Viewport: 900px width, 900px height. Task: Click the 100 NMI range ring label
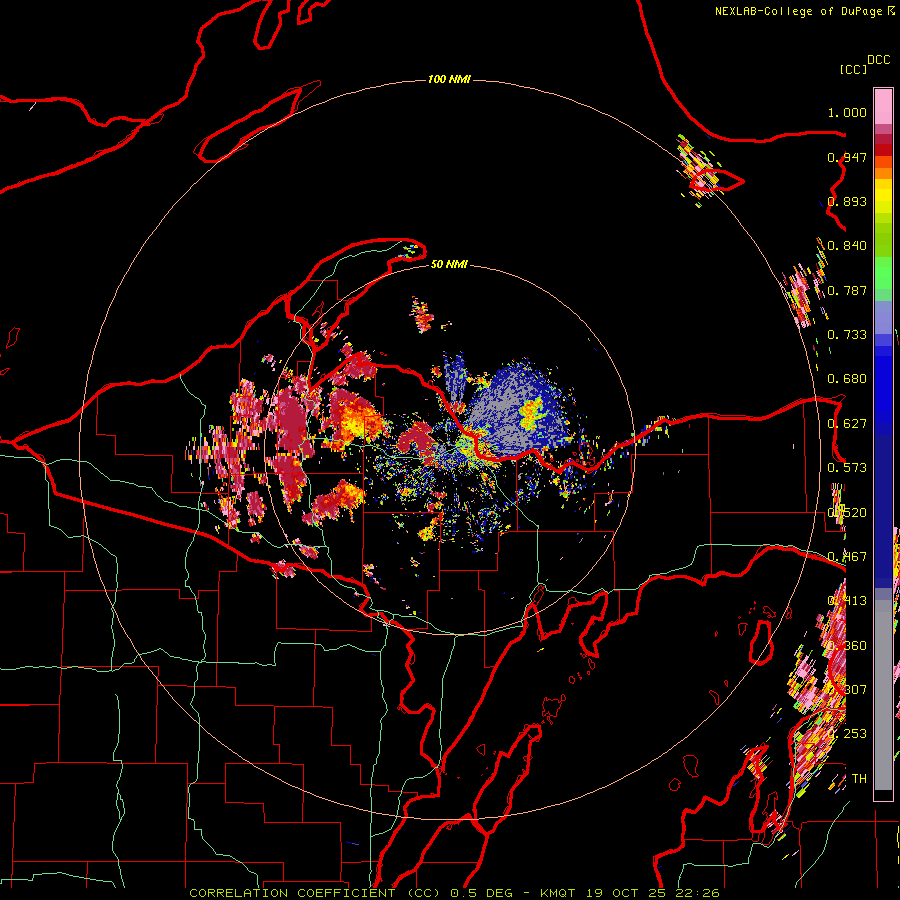tap(449, 79)
